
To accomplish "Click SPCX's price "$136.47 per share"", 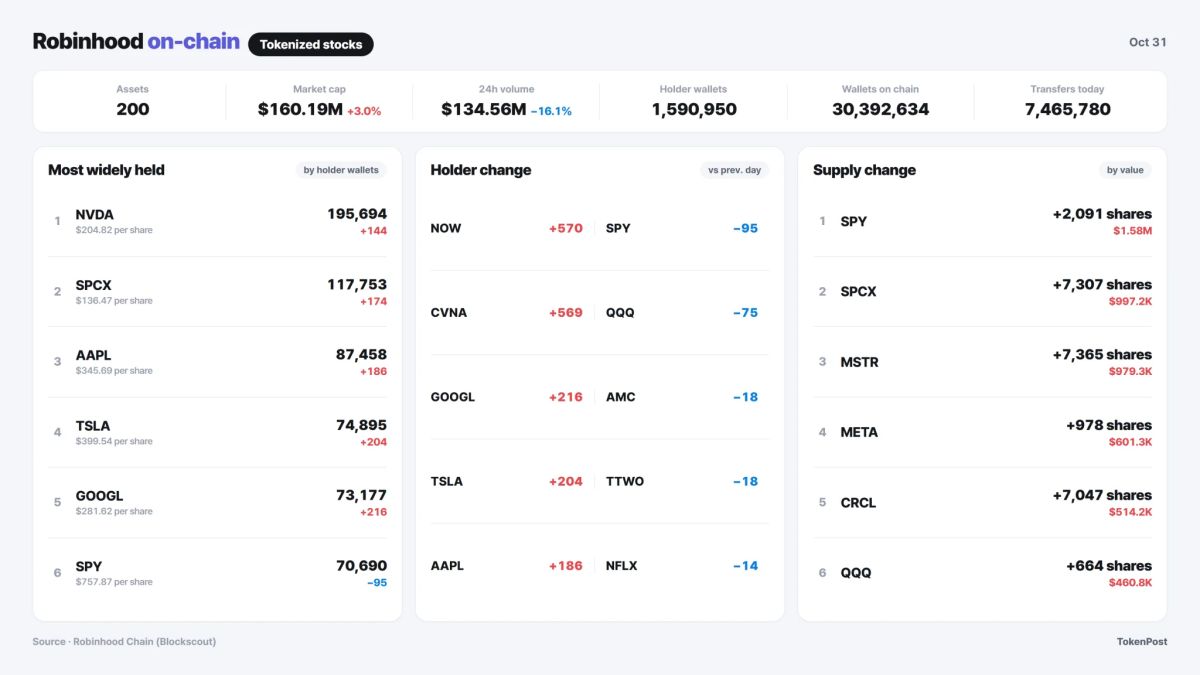I will pos(114,301).
